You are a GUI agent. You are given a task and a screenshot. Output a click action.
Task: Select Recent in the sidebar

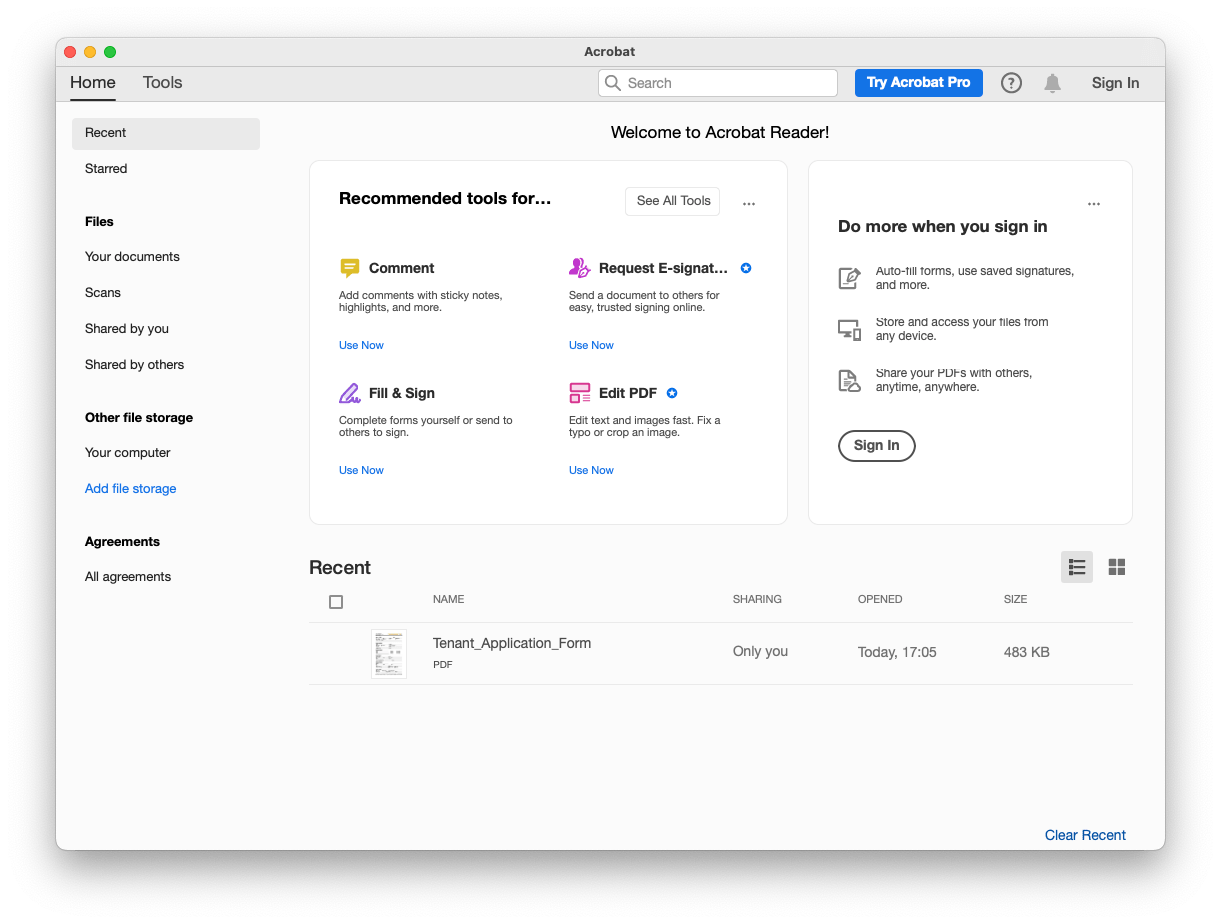click(166, 133)
